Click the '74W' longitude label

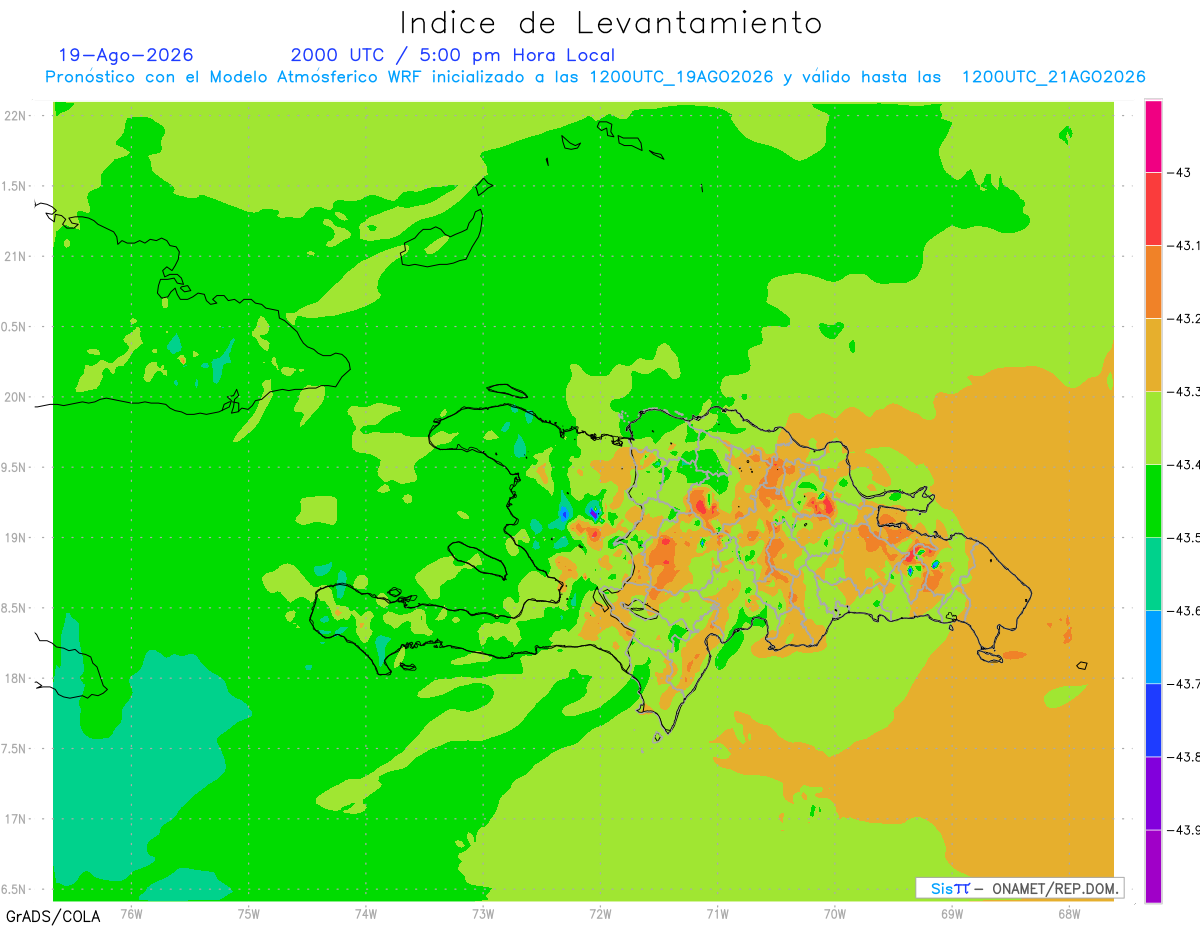[366, 913]
